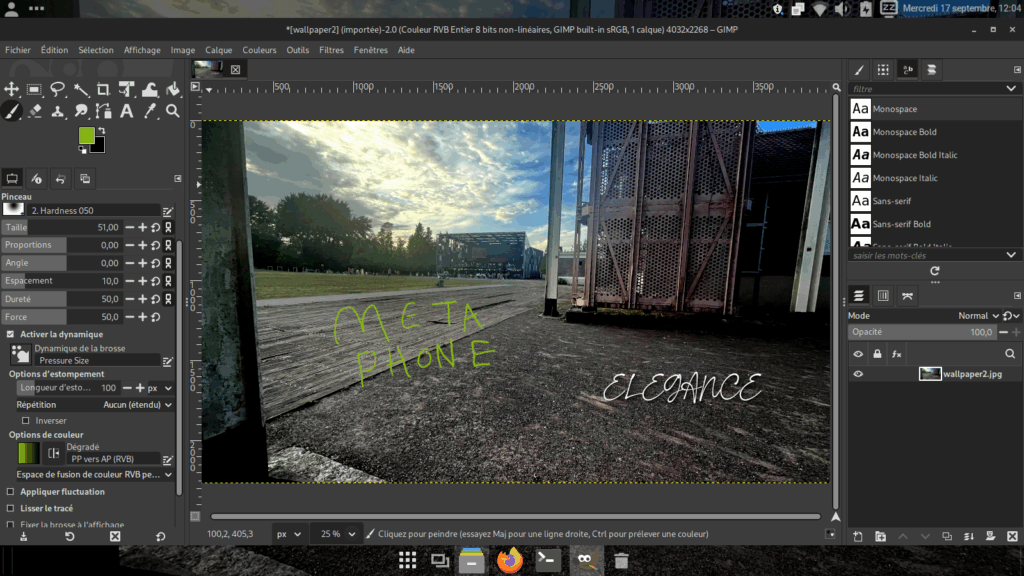Viewport: 1024px width, 576px height.
Task: Open the brush editor next to Hardness 050
Action: coord(168,211)
